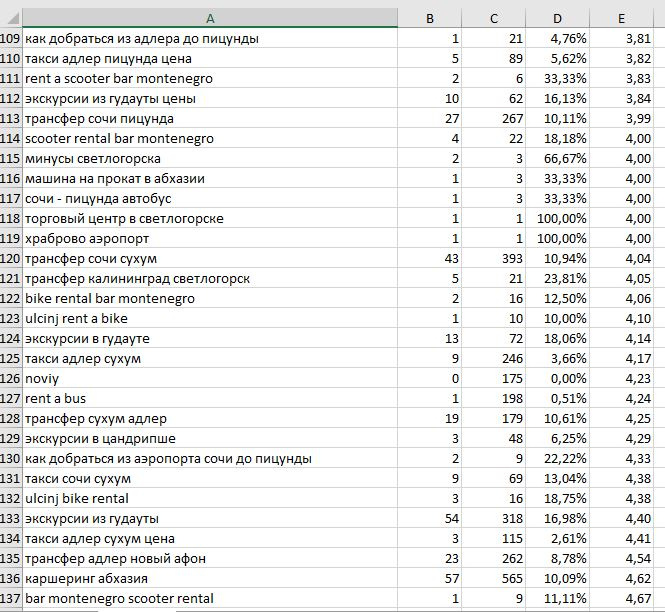Click cell 'сочи - пицунда автобус'

(210, 198)
